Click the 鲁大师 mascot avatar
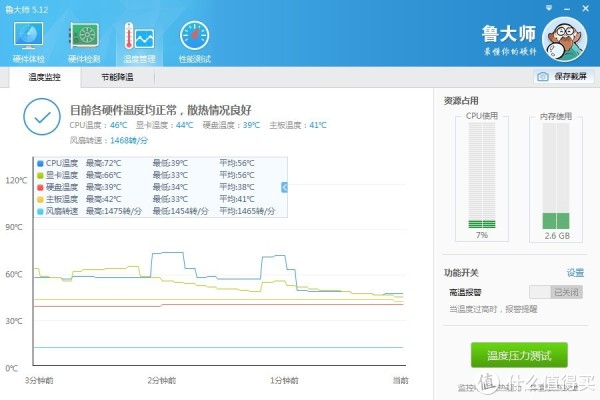 coord(564,39)
